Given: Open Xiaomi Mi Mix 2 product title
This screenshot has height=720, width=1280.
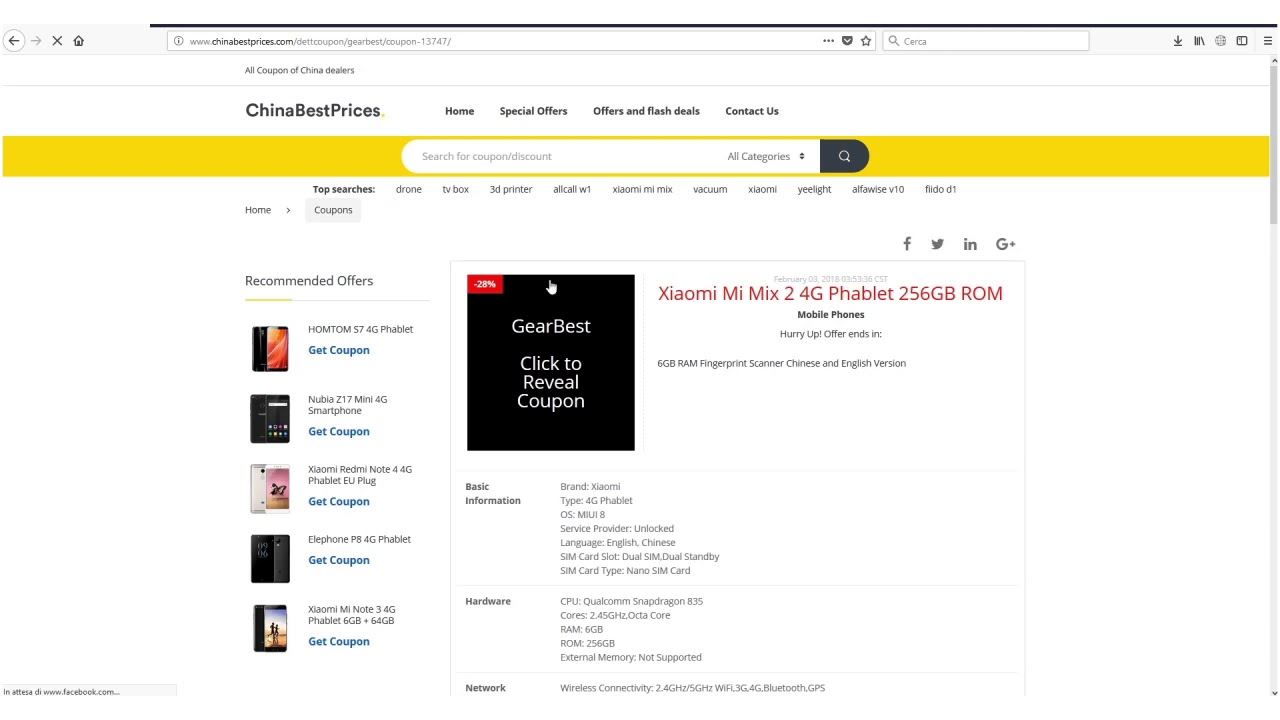Looking at the screenshot, I should click(x=830, y=293).
